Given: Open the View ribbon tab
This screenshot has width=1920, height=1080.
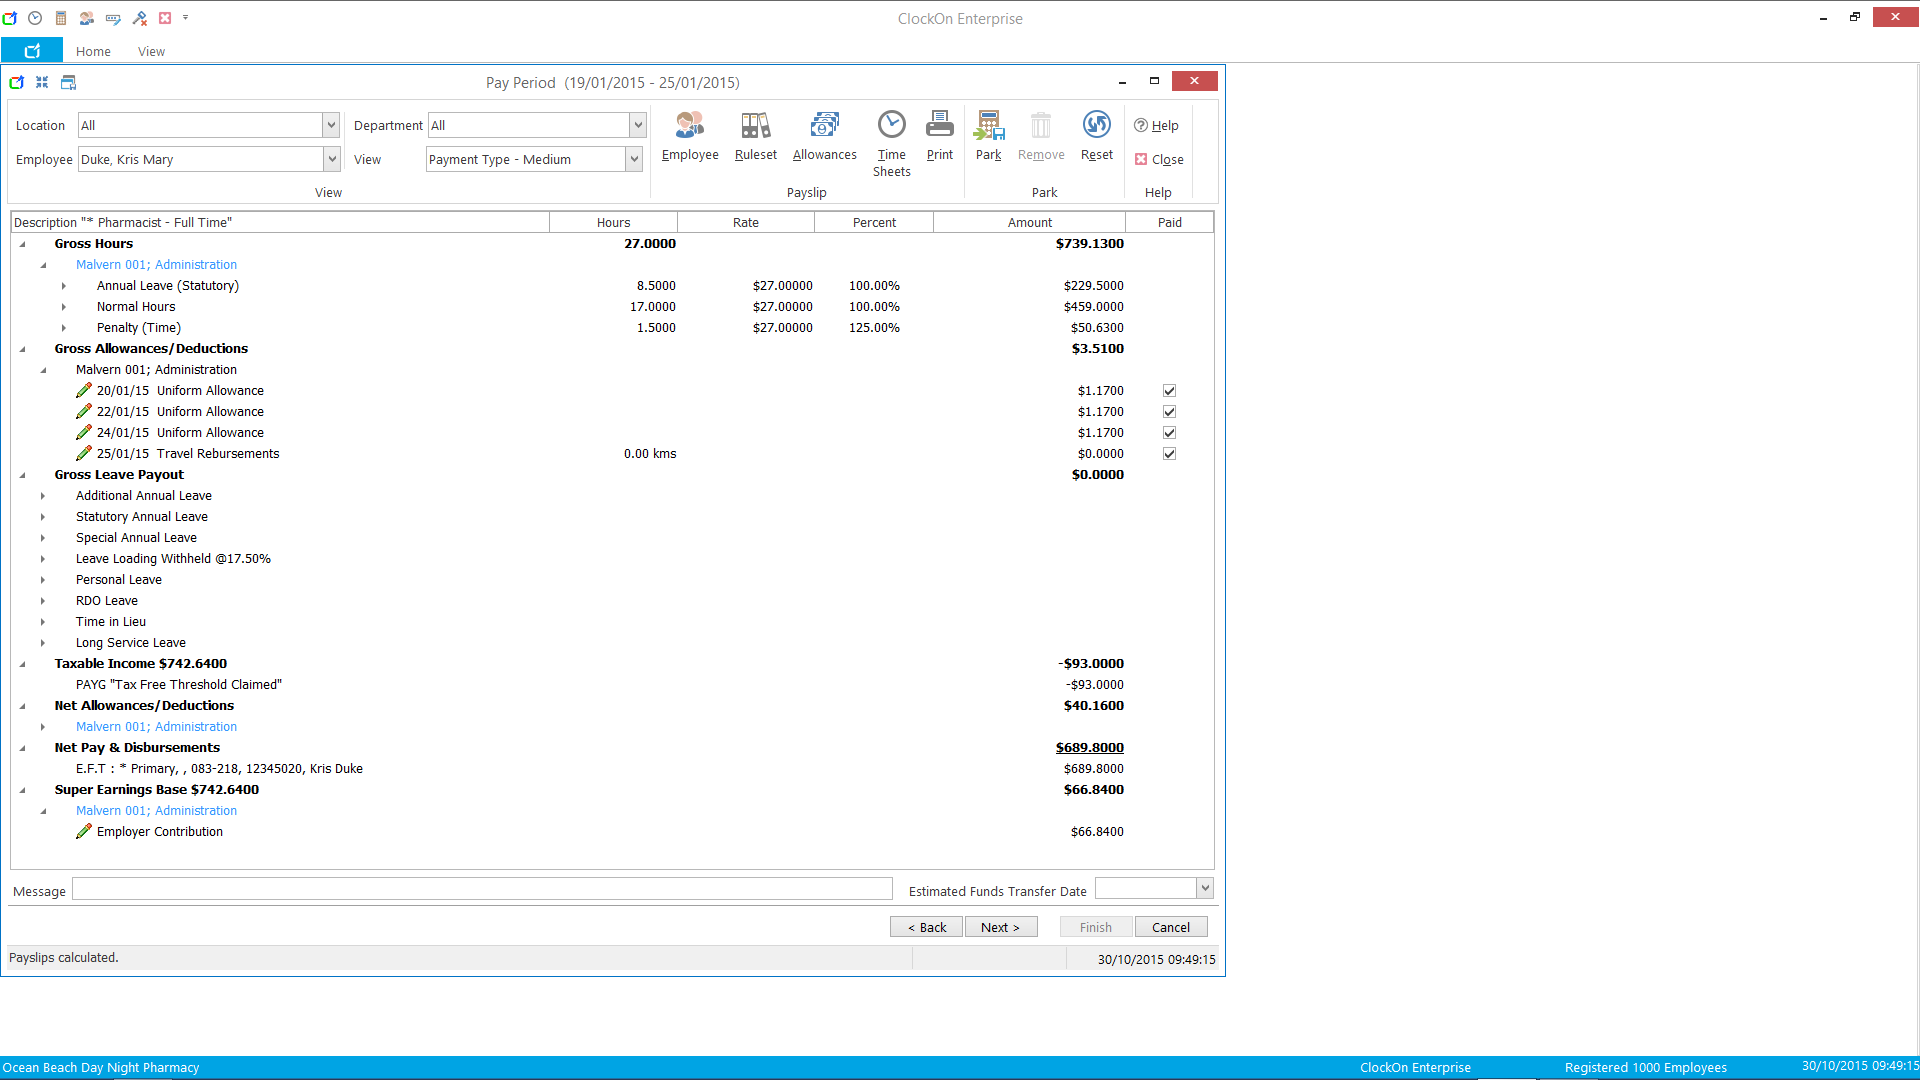Looking at the screenshot, I should [151, 51].
